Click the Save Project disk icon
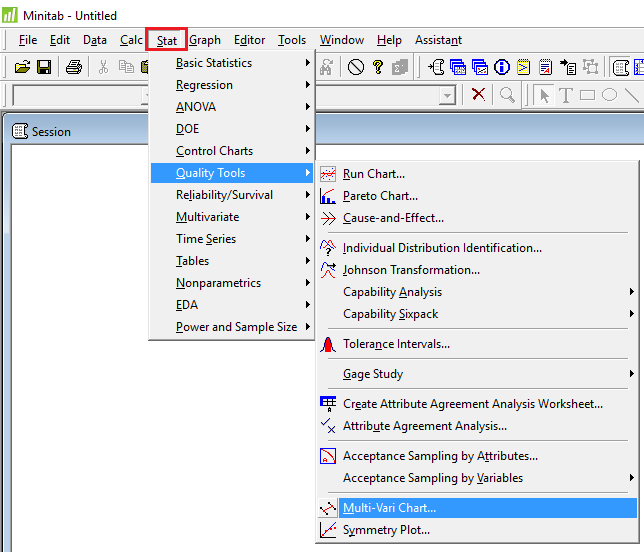Image resolution: width=644 pixels, height=552 pixels. click(44, 67)
